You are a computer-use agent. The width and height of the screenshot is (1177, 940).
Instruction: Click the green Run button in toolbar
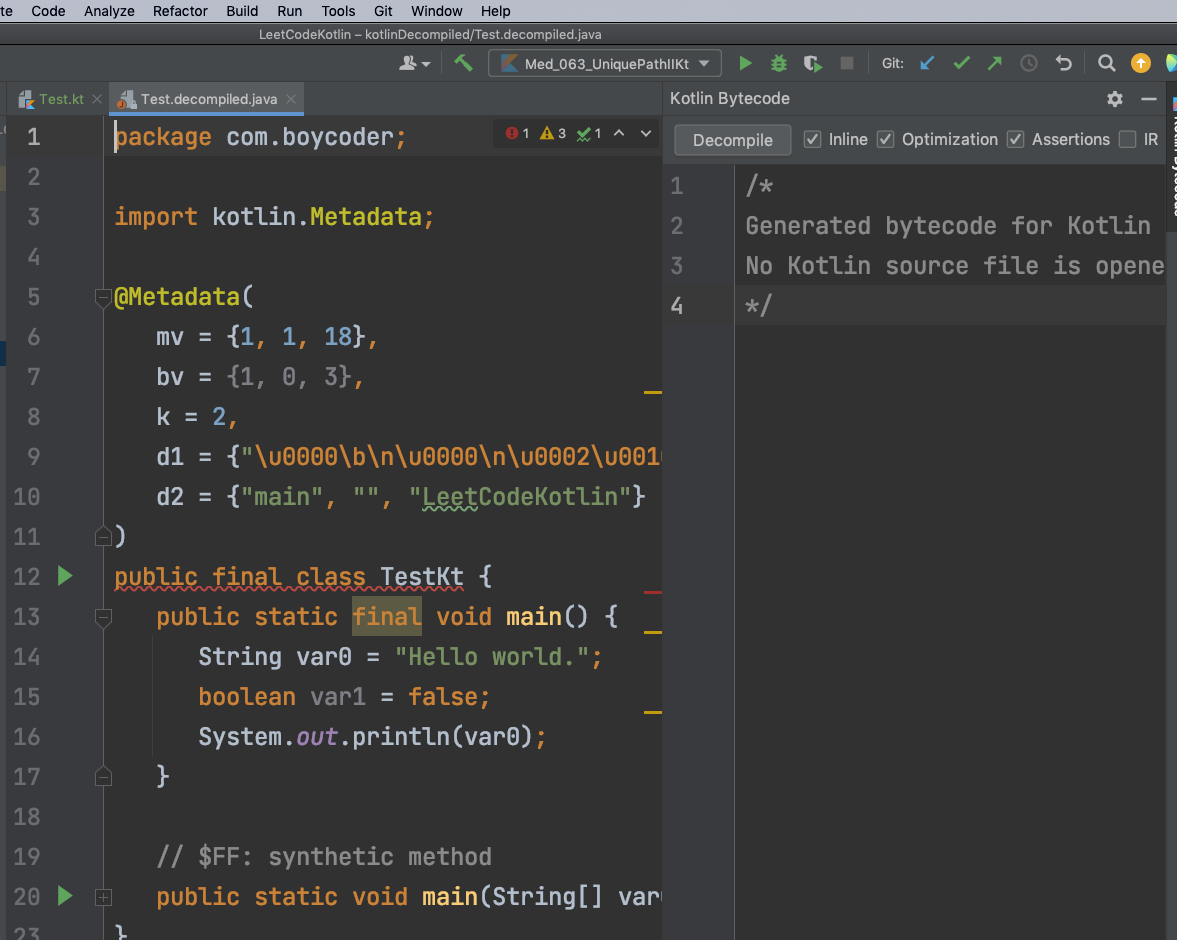745,63
